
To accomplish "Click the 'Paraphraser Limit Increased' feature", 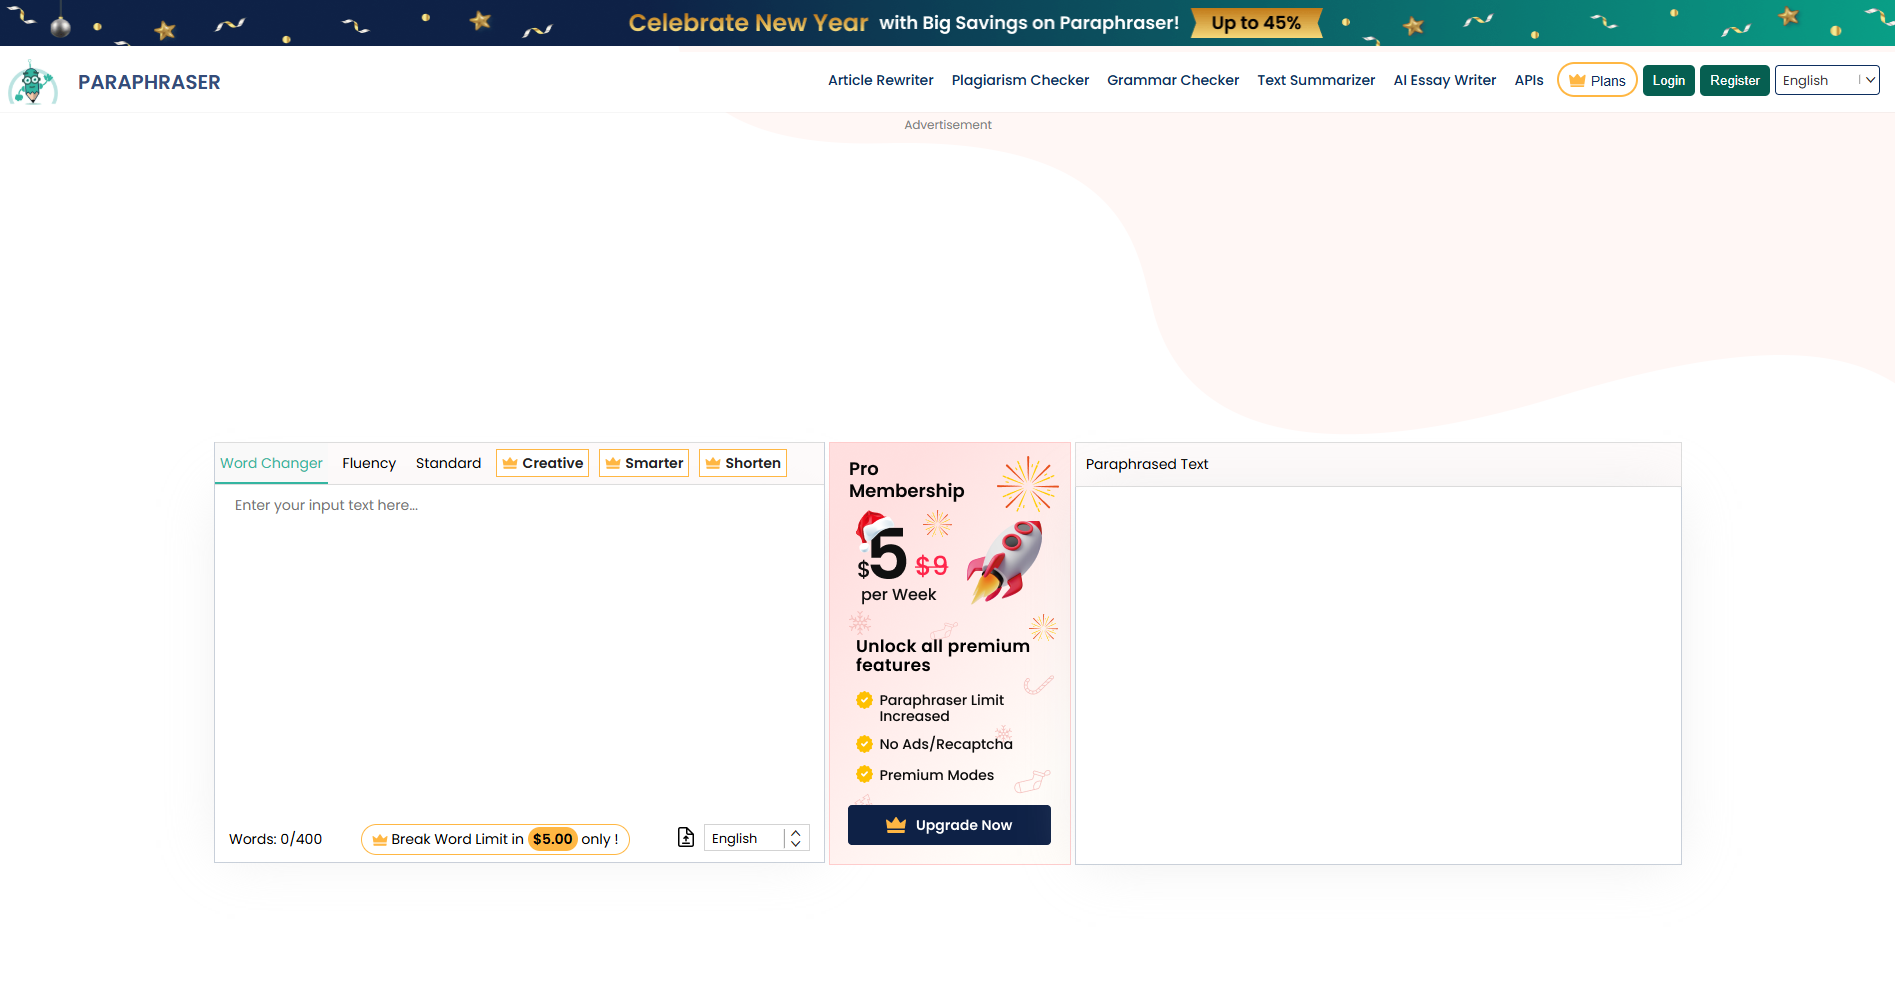I will pos(942,708).
